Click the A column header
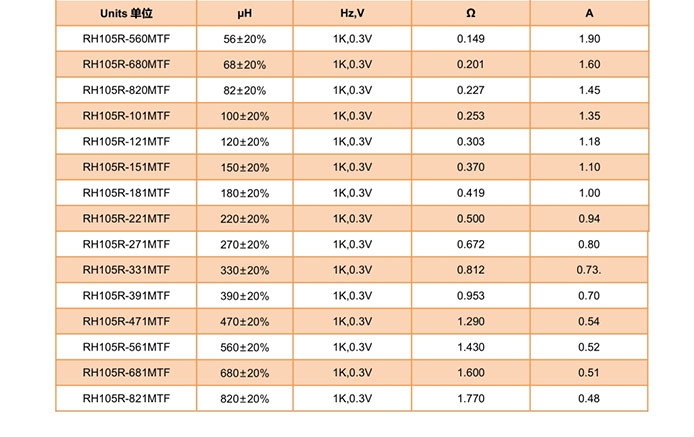 click(589, 13)
